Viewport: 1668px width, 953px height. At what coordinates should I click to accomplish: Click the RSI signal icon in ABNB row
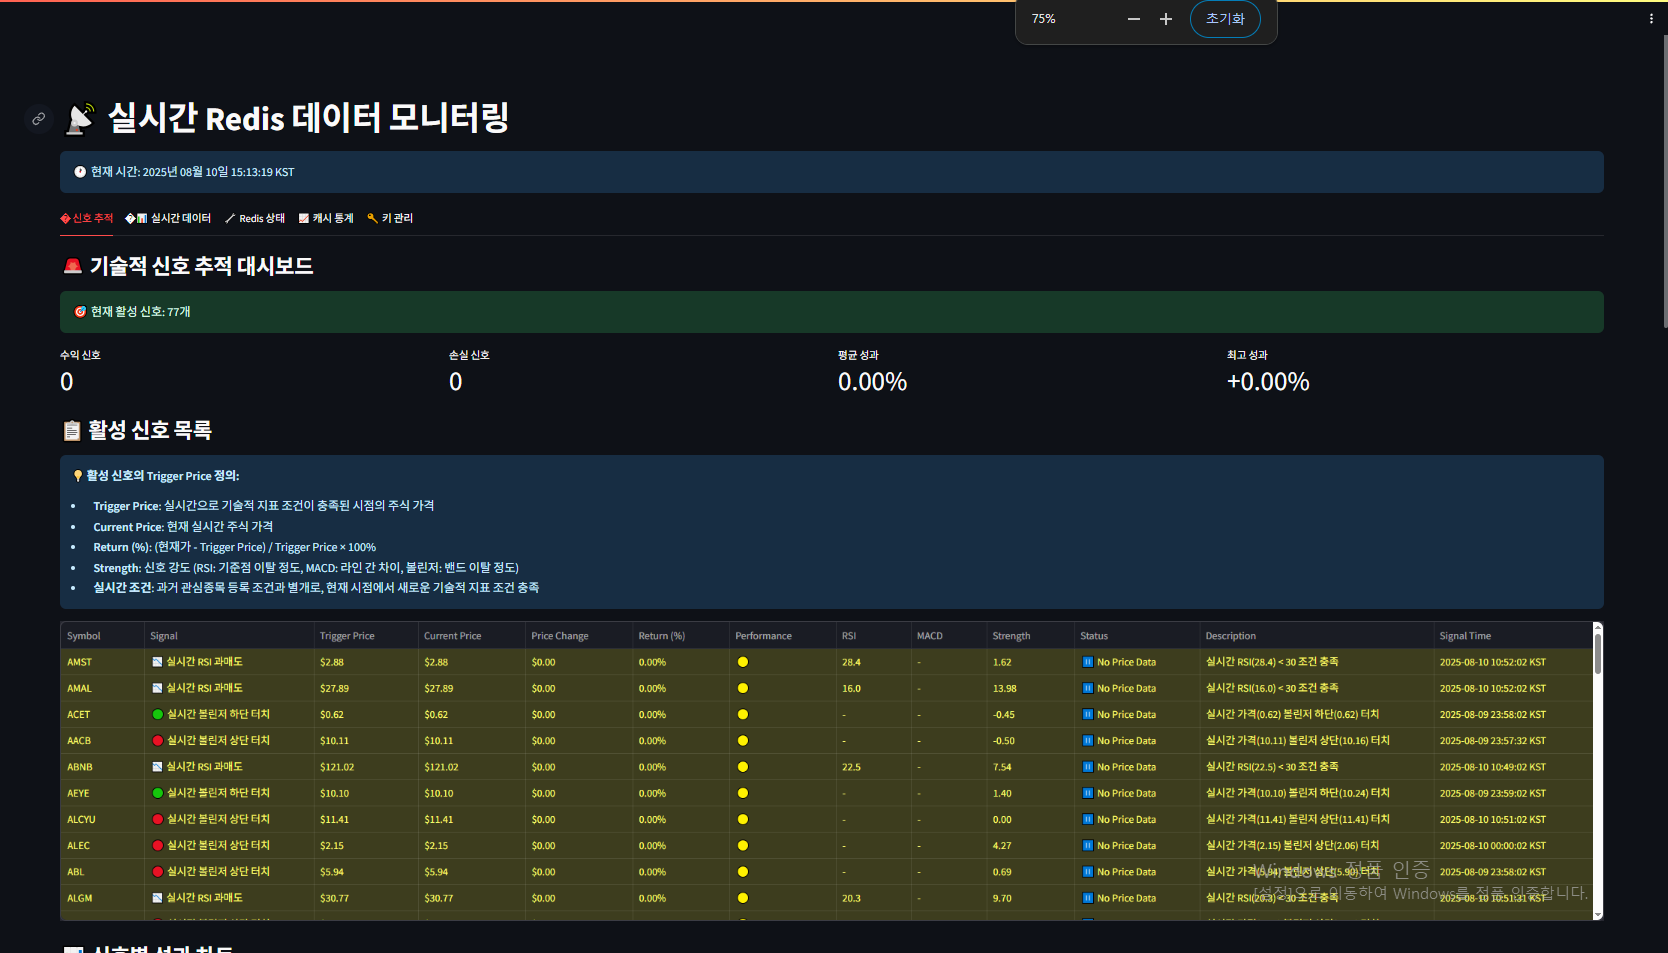[x=157, y=767]
